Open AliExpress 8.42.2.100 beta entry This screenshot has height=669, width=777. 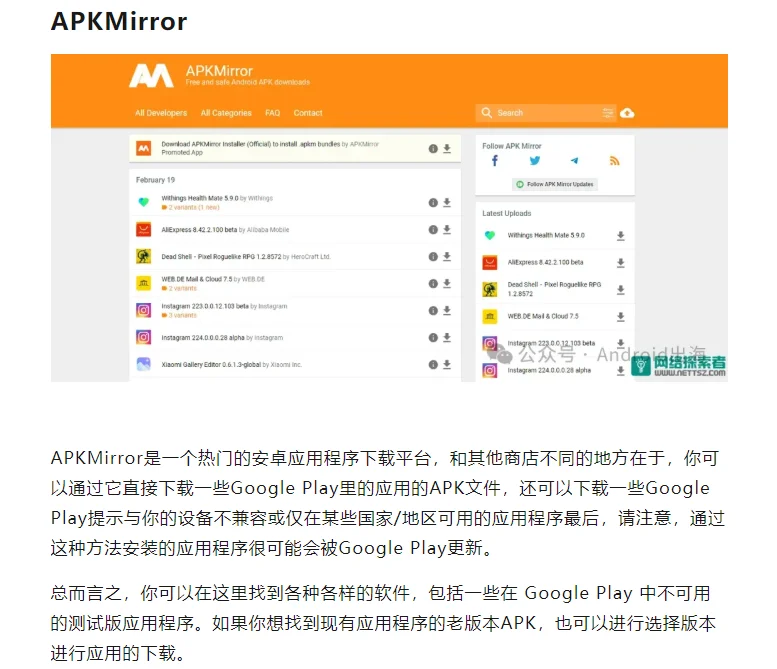pos(225,230)
